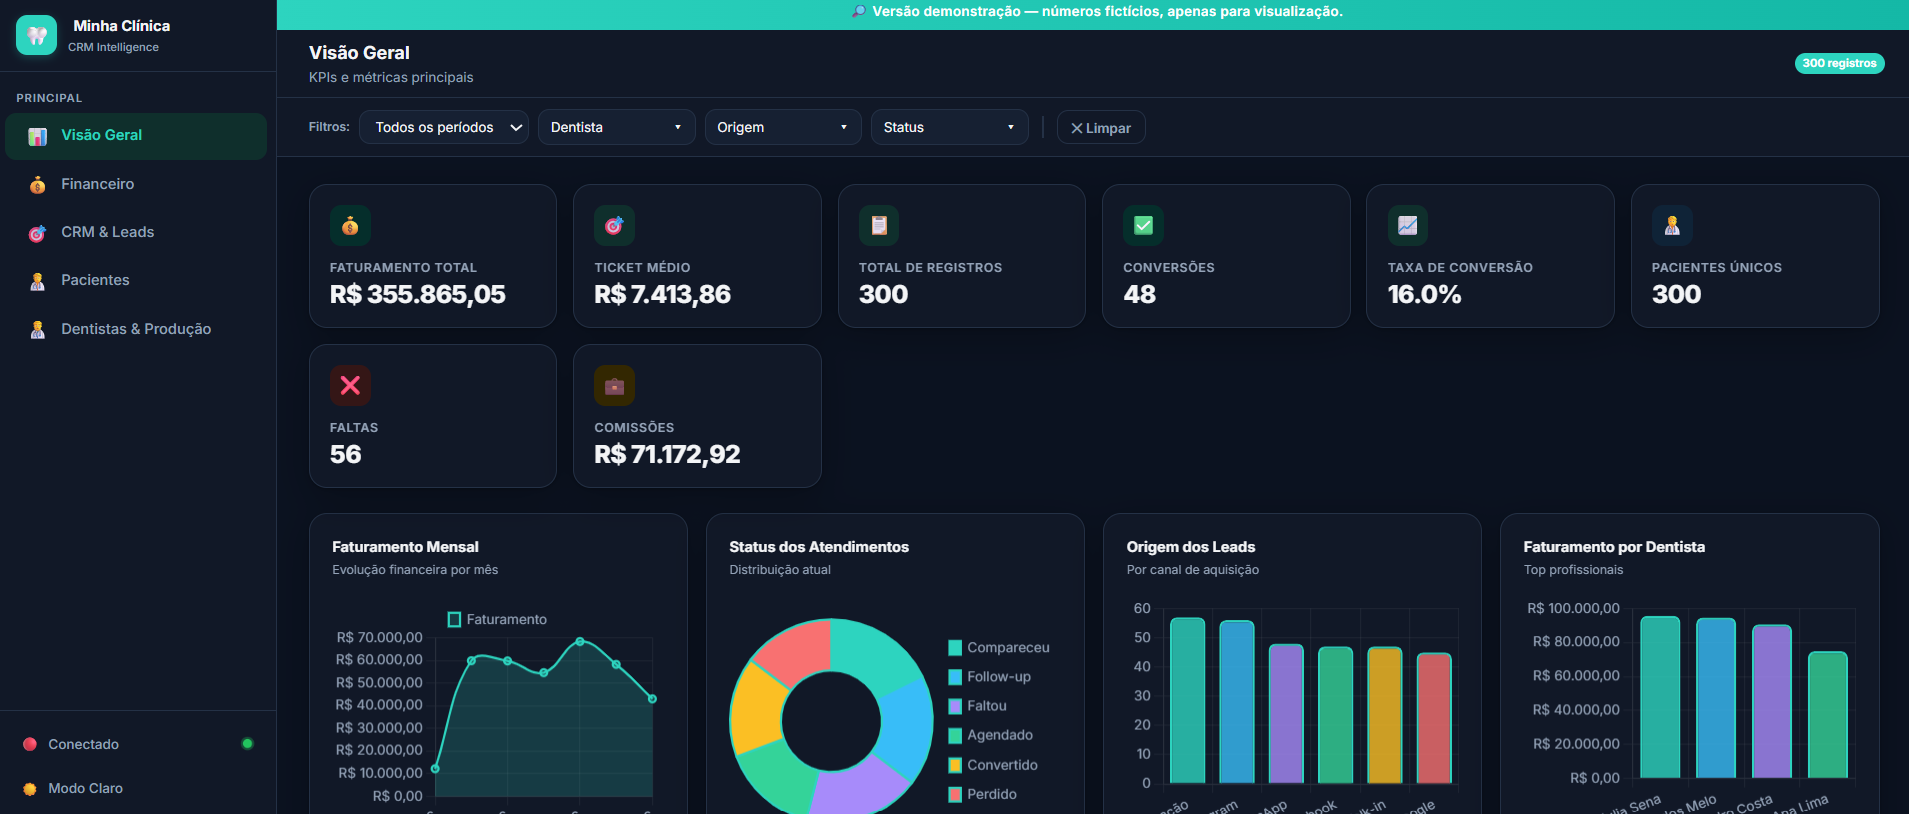Click the Total de Registros value 300
Image resolution: width=1909 pixels, height=814 pixels.
(883, 294)
